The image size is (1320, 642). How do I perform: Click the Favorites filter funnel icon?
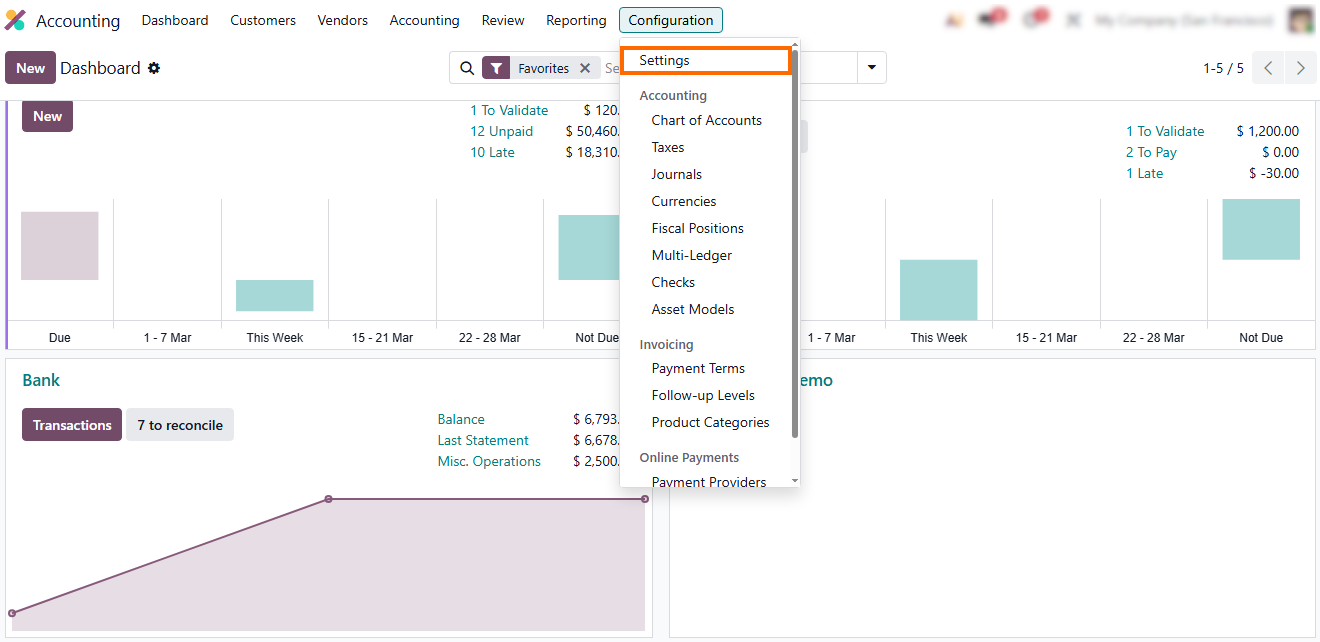496,68
